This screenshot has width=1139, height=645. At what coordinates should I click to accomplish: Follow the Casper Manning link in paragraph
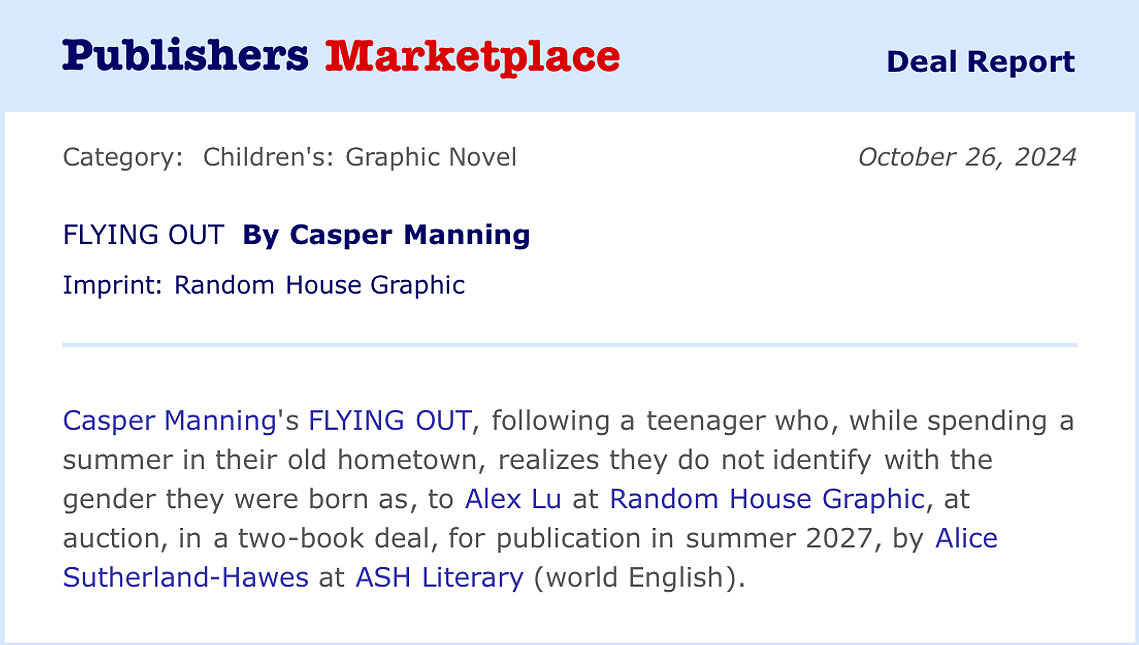pos(169,421)
